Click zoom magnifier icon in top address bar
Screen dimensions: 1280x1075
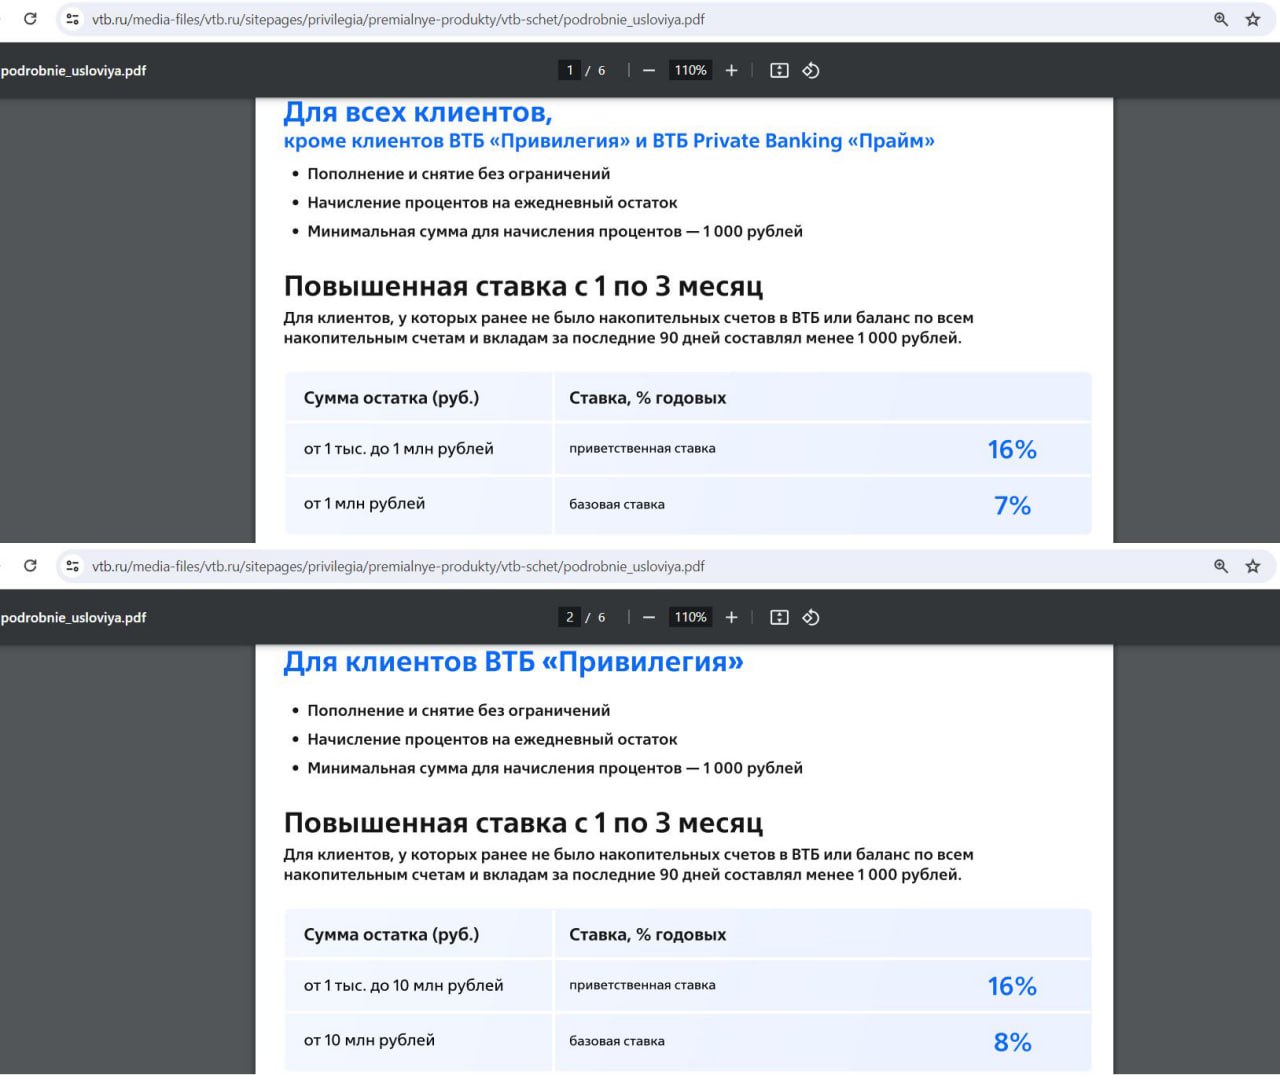(x=1221, y=19)
